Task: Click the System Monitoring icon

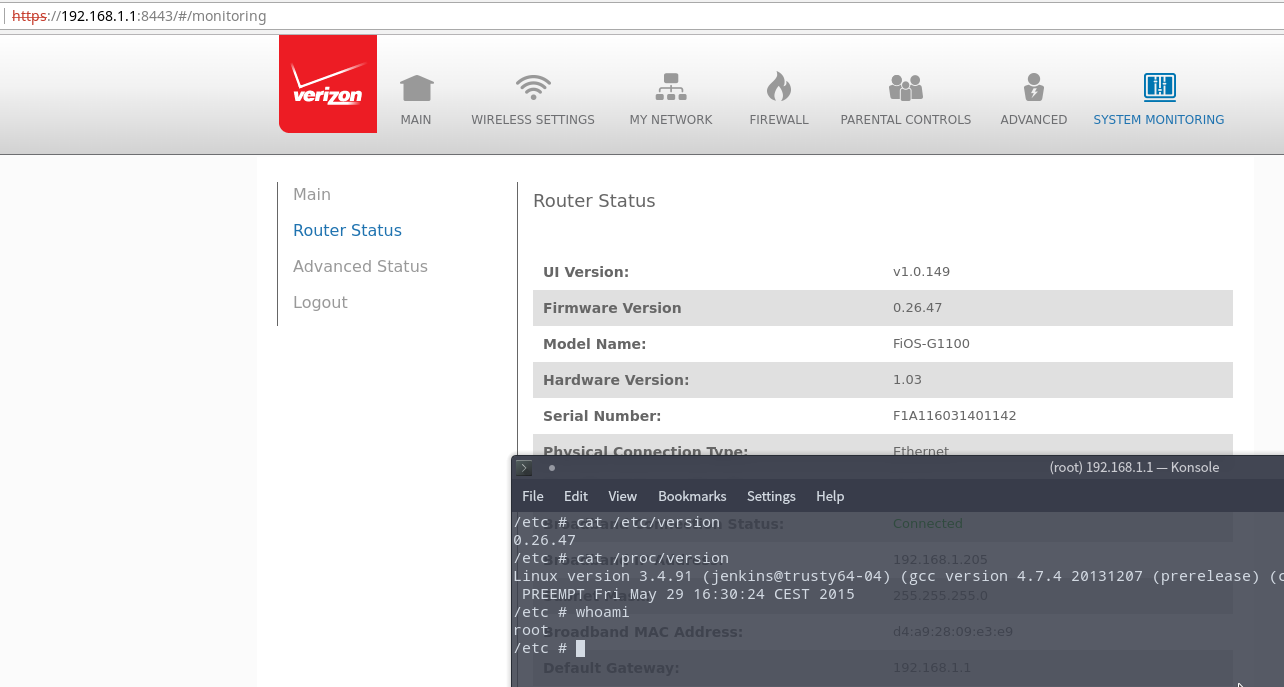Action: click(x=1158, y=88)
